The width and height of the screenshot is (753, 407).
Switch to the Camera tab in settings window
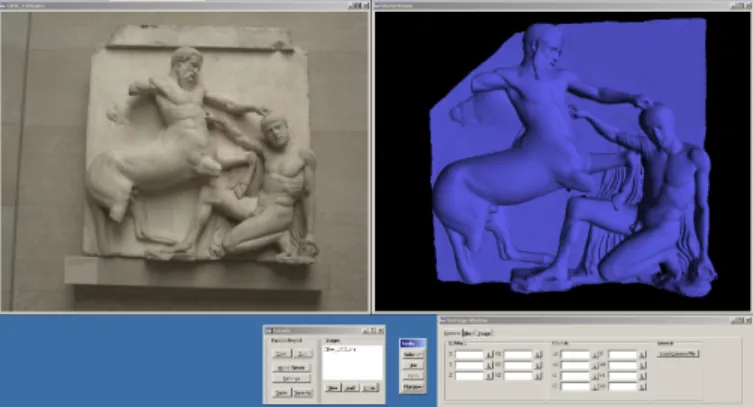(x=452, y=333)
